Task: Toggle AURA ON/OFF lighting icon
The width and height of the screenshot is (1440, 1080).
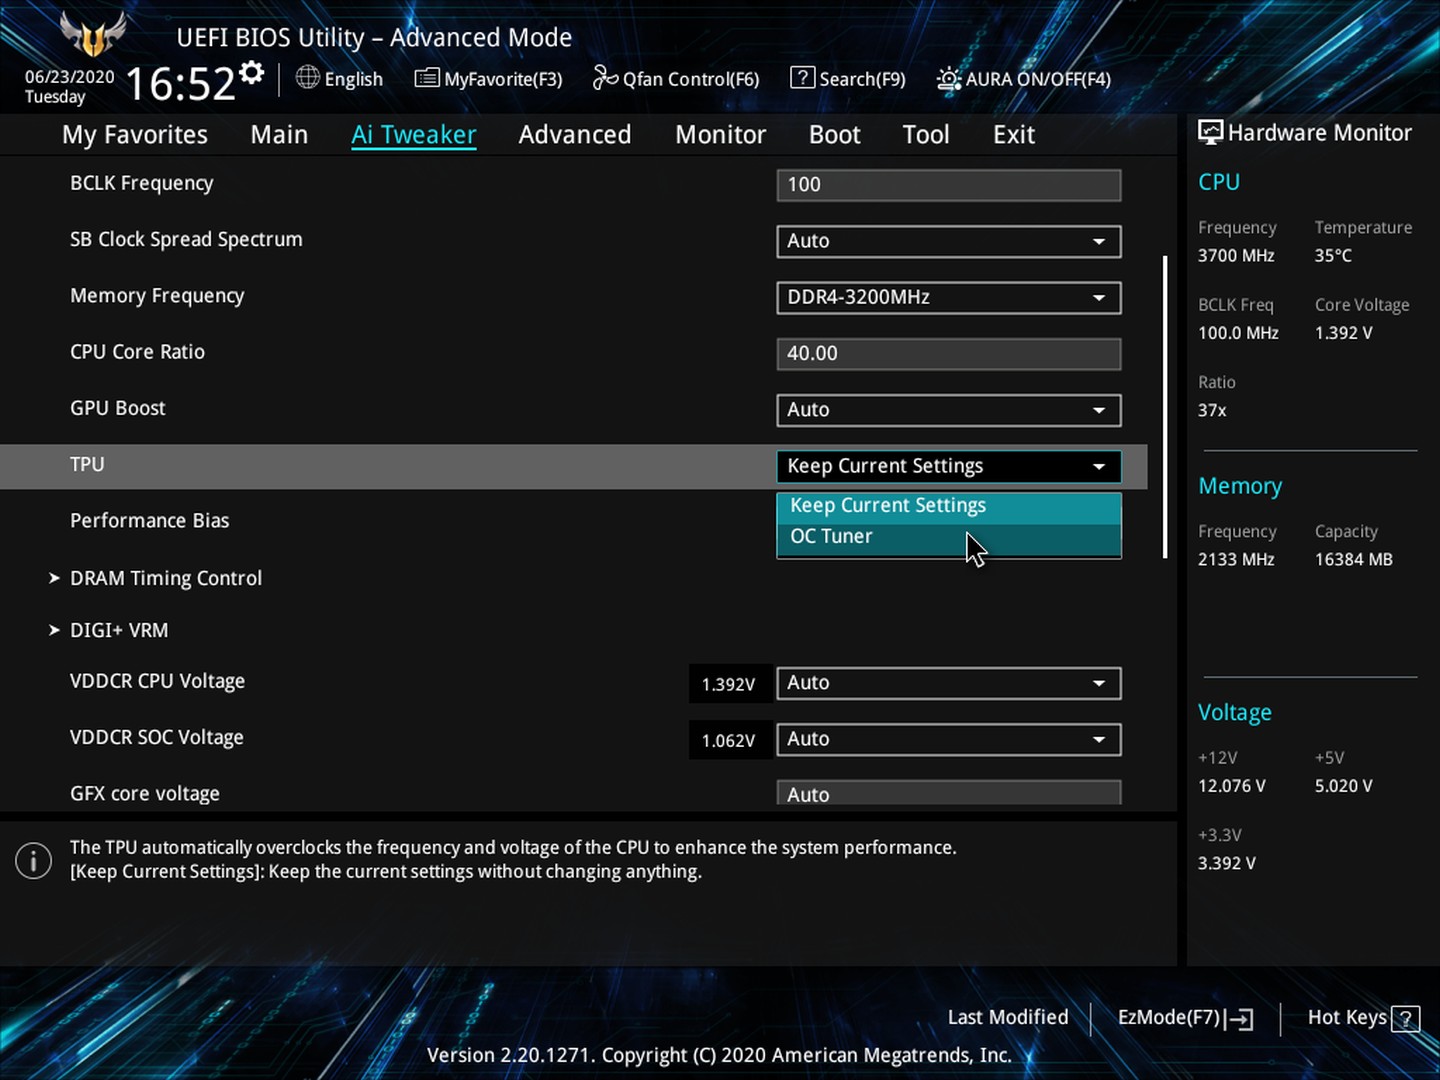Action: 949,78
